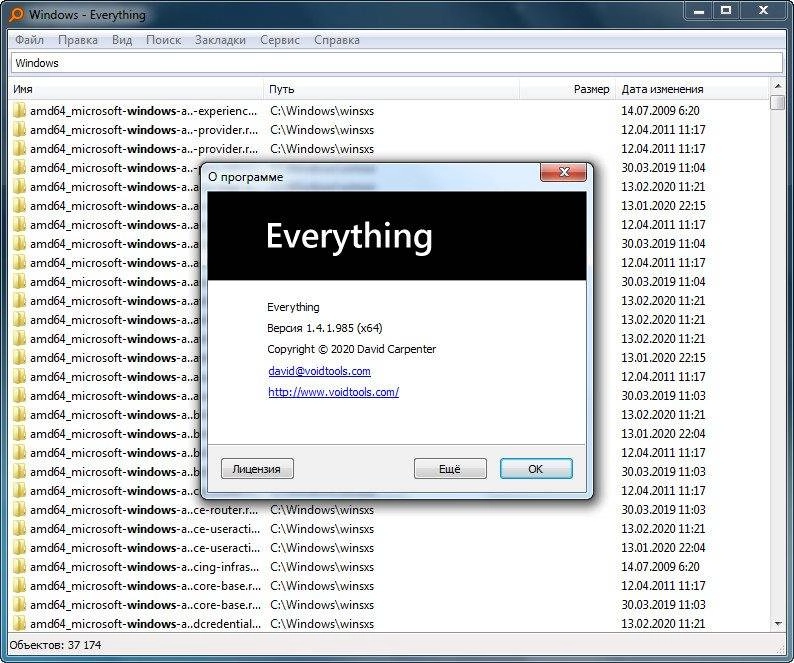Viewport: 794px width, 663px height.
Task: Select the 'amd64_microsoft-windows-a..dcredential...' file name
Action: click(x=145, y=623)
